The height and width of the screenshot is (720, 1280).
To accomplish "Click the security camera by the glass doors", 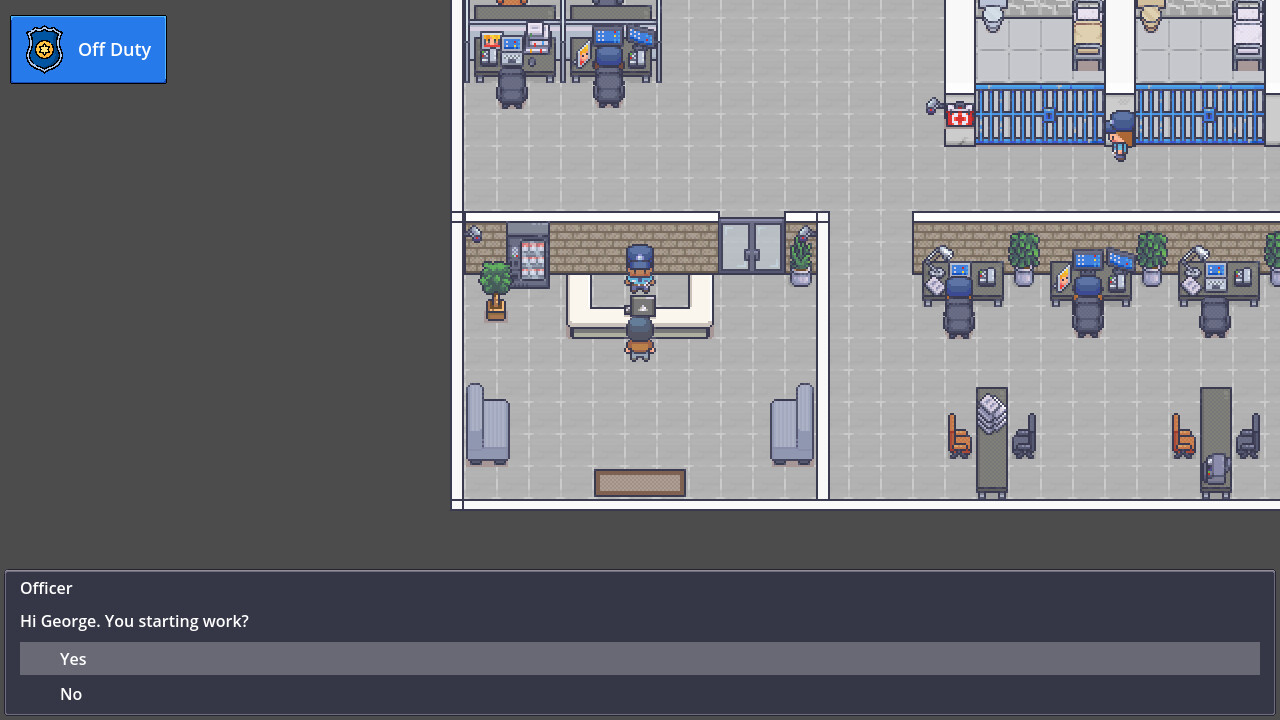I will coord(804,235).
